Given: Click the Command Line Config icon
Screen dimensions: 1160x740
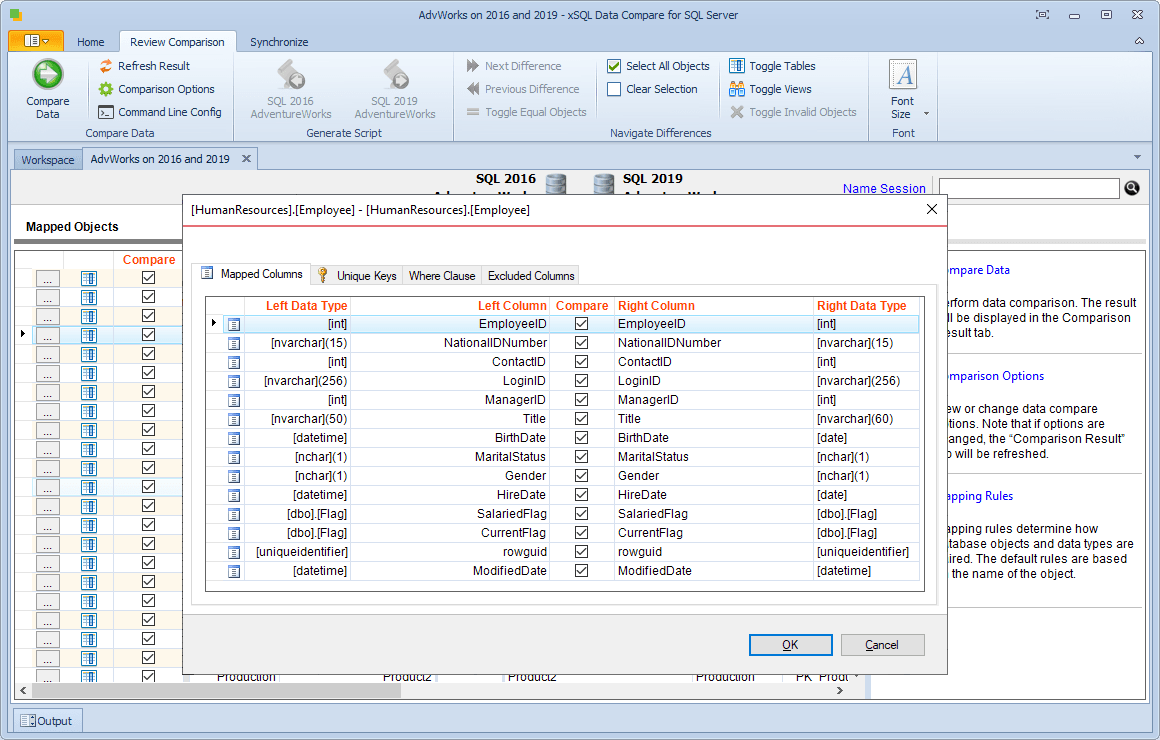Looking at the screenshot, I should click(x=106, y=112).
